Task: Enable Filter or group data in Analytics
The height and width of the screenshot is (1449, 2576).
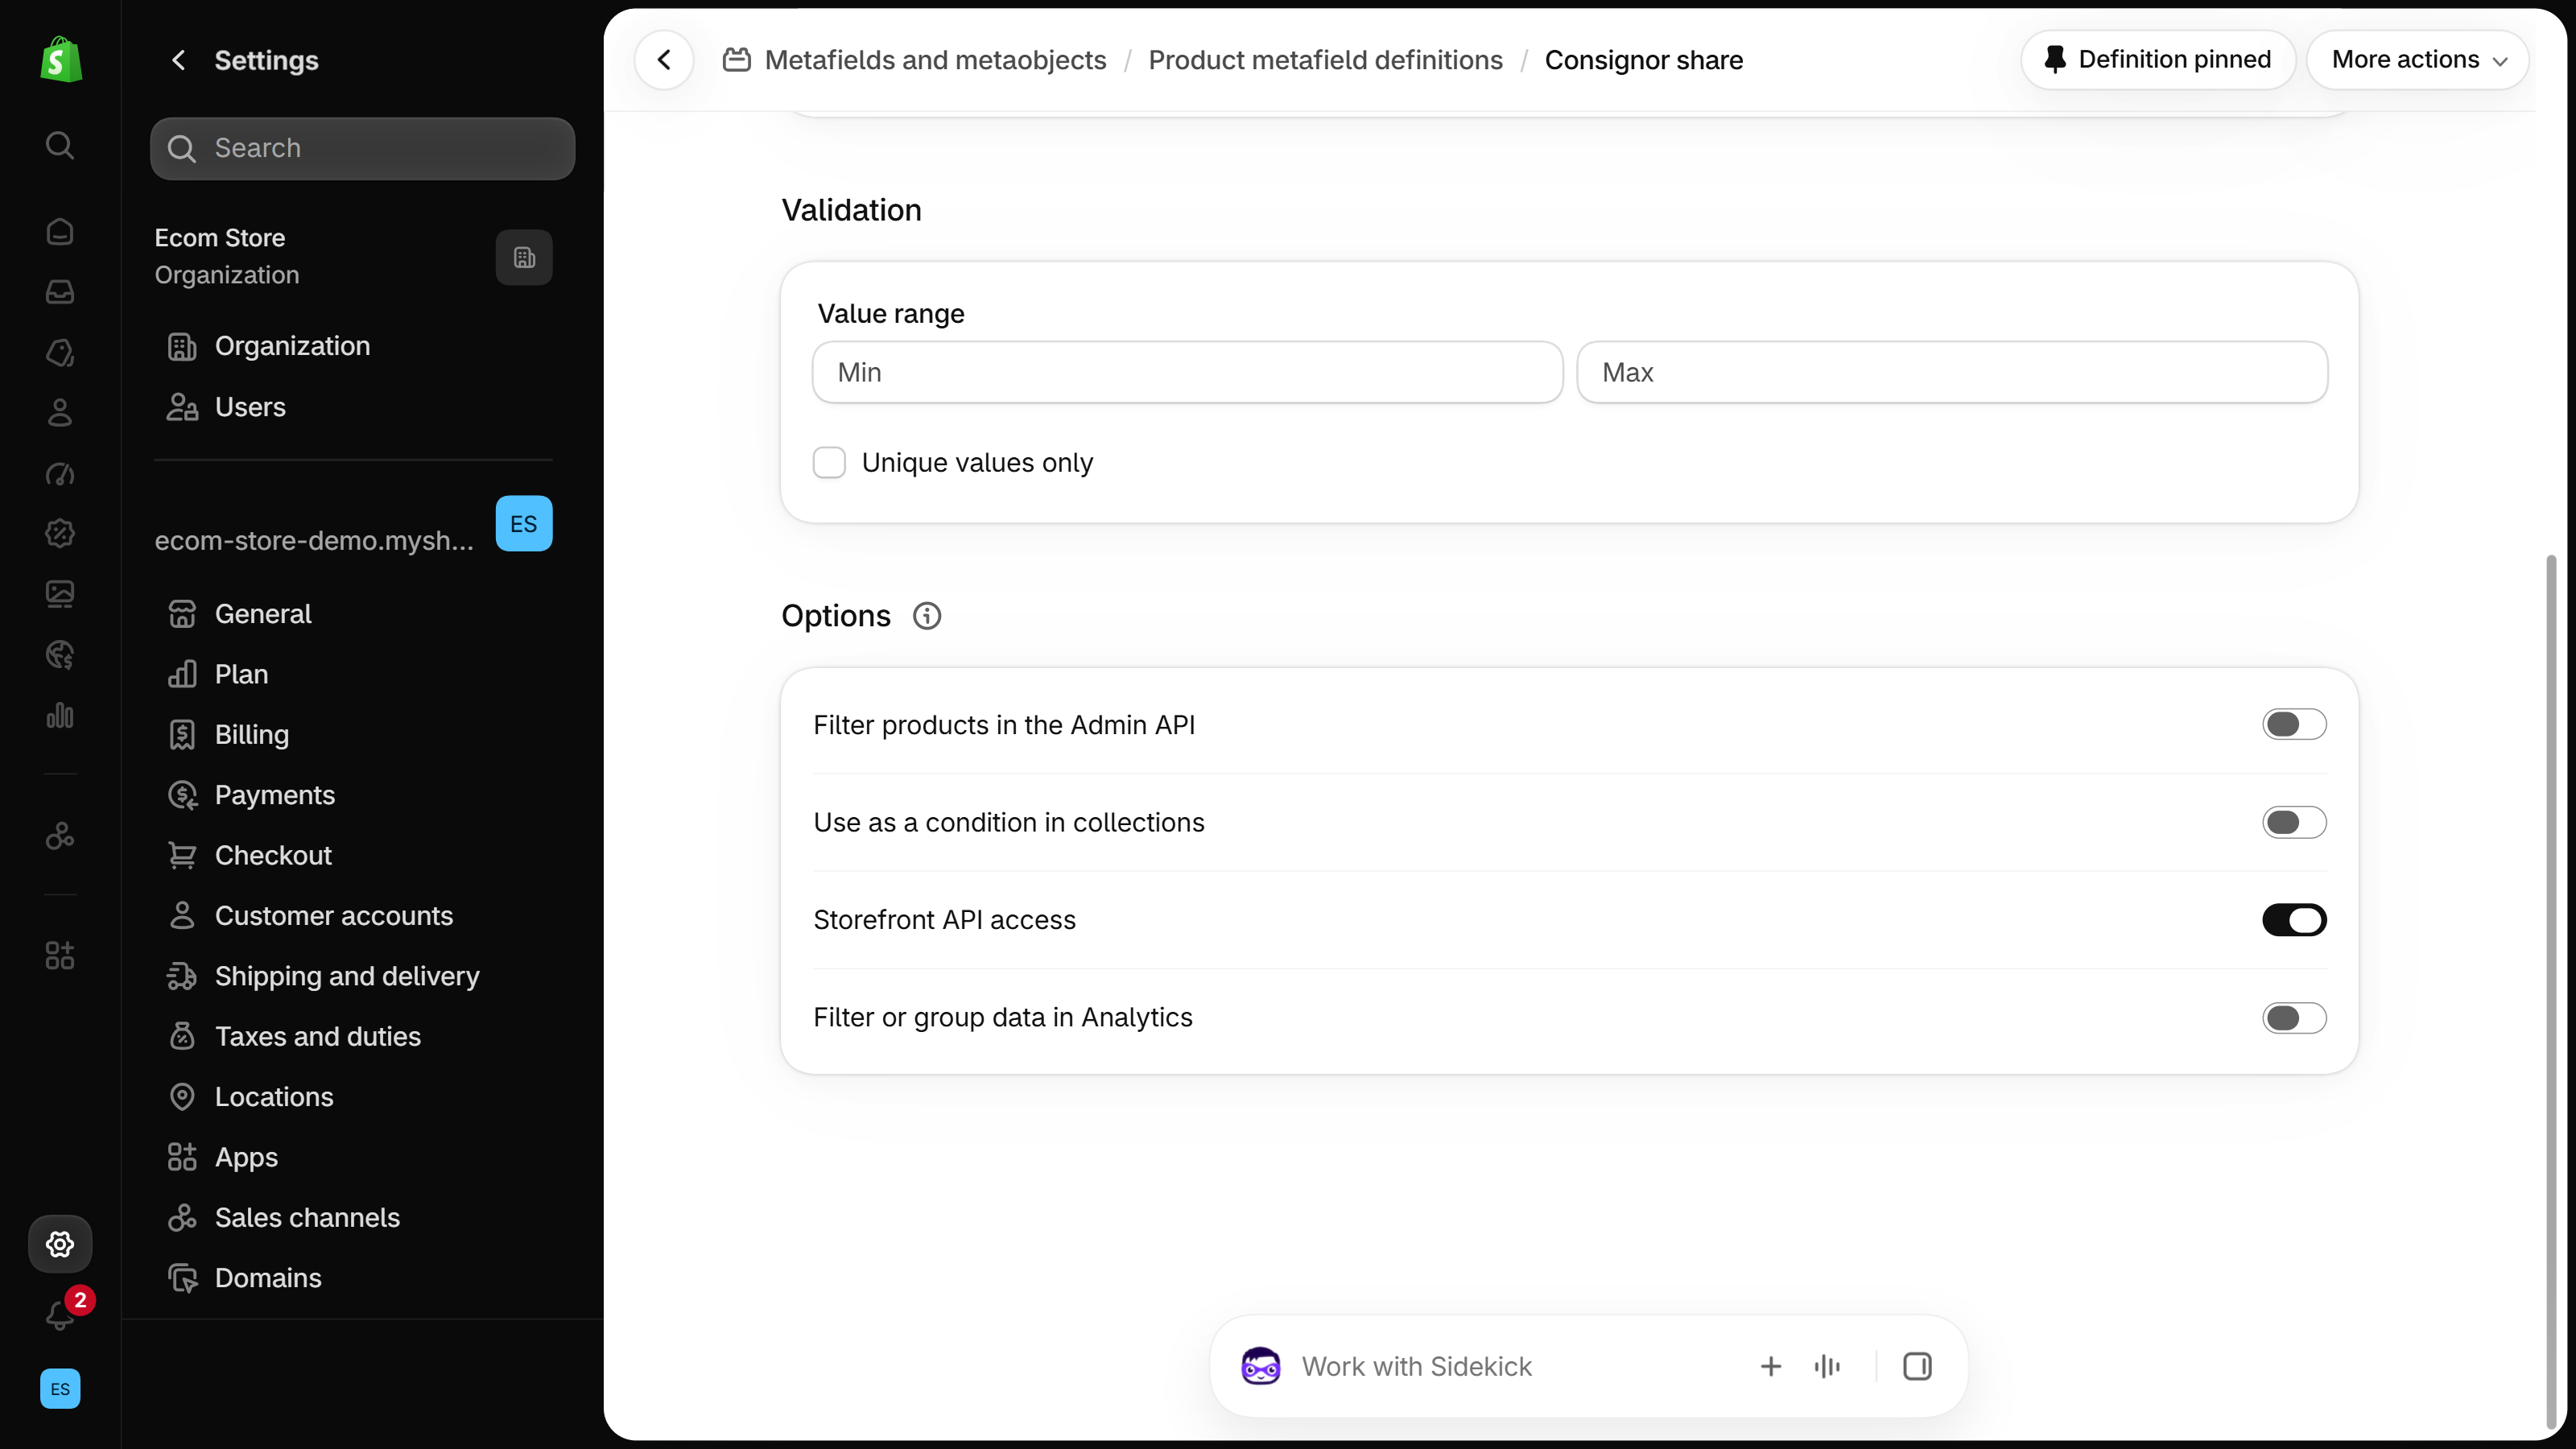Action: [2294, 1018]
